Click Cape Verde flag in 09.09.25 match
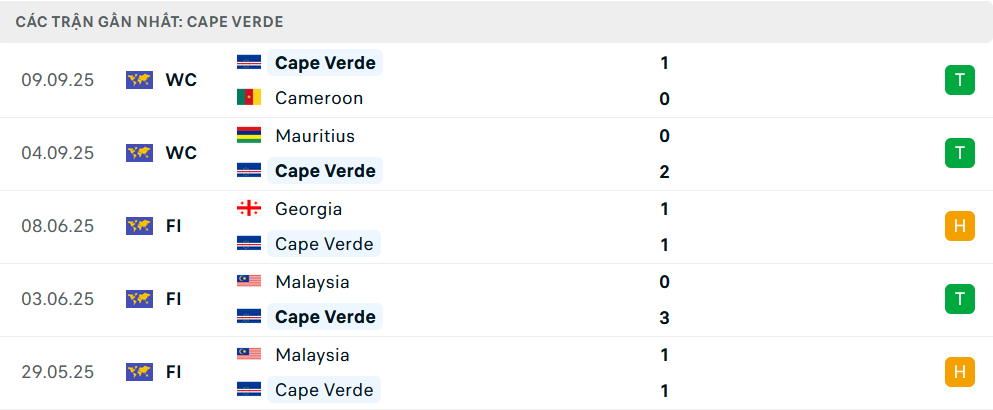 tap(249, 63)
